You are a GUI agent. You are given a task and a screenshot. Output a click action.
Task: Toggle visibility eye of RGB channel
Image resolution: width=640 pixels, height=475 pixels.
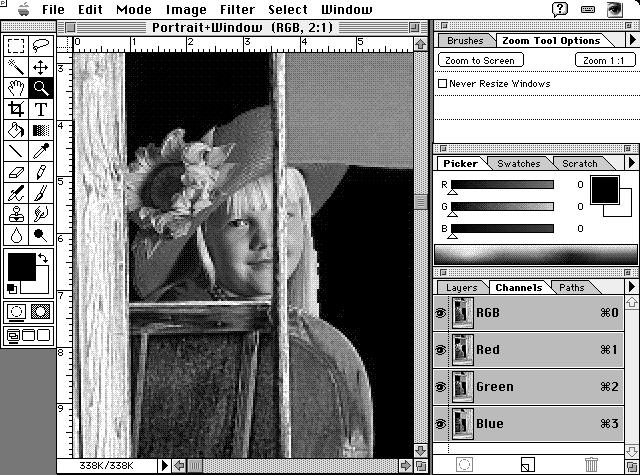click(440, 313)
